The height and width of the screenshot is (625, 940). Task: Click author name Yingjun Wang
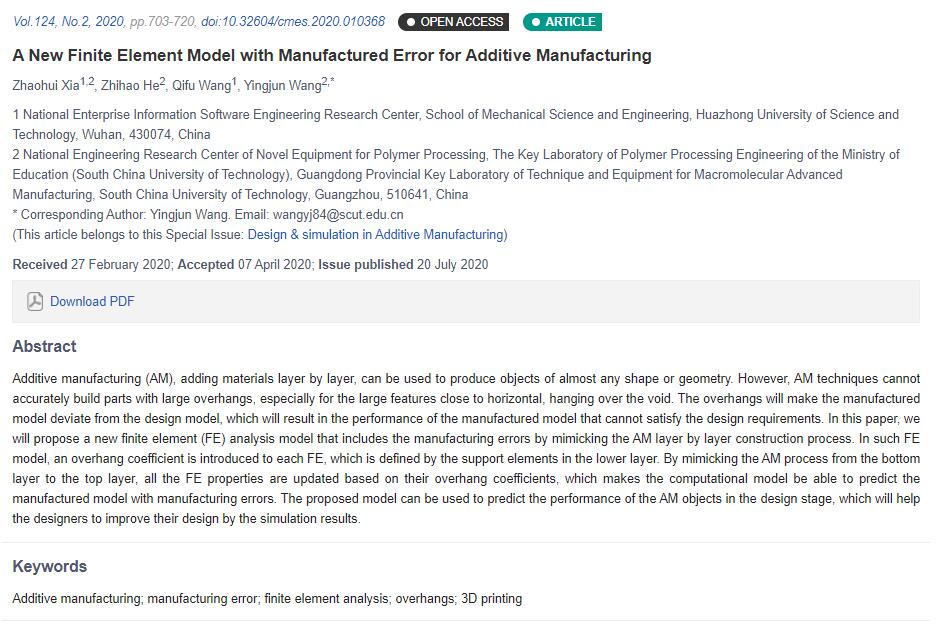coord(282,85)
